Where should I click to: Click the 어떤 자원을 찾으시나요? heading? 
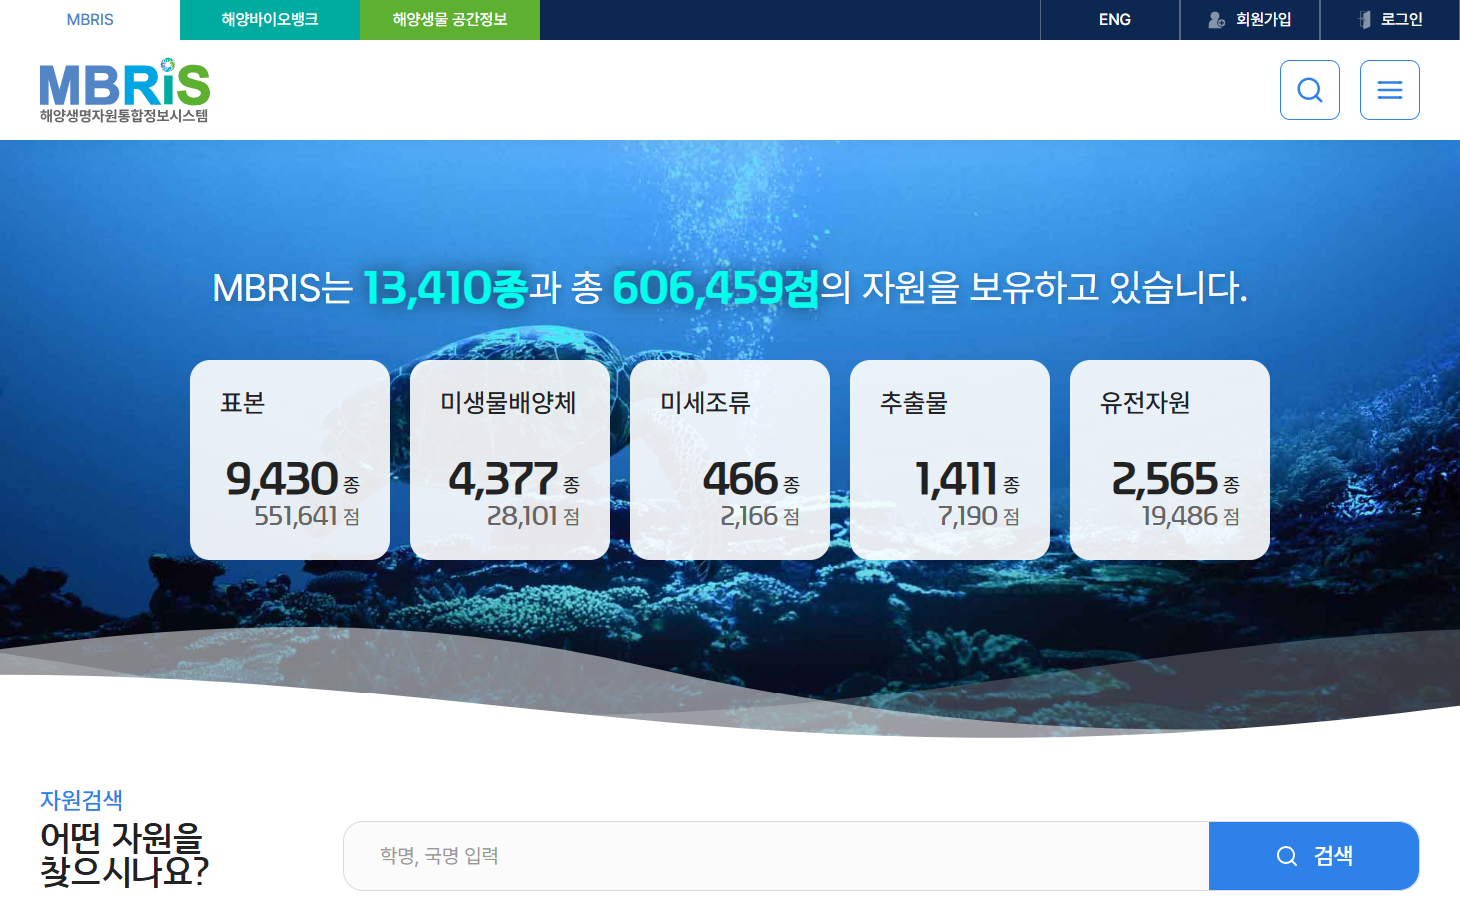tap(124, 854)
